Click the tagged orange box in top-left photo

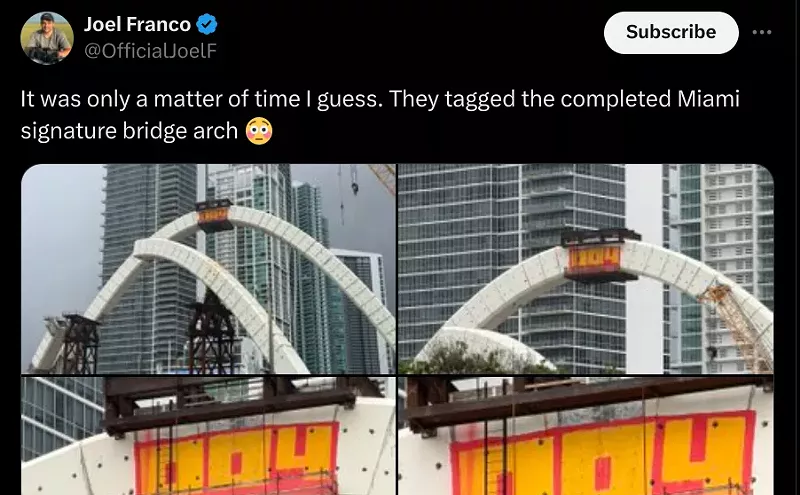[x=214, y=215]
